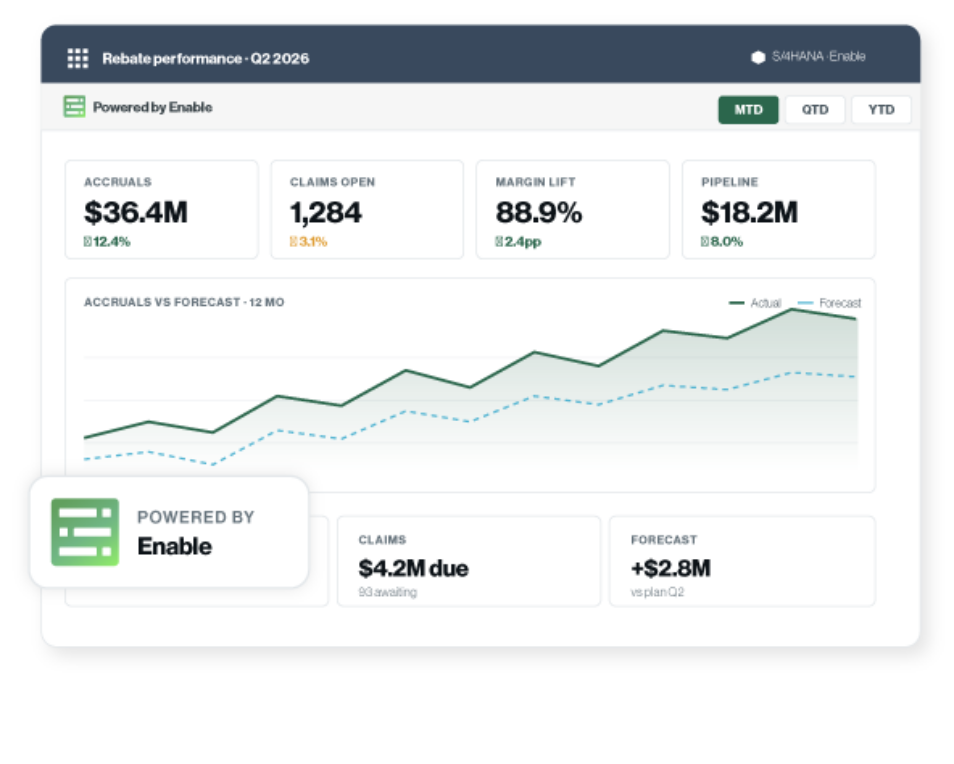This screenshot has width=954, height=764.
Task: Click the FORECAST card heading
Action: tap(664, 540)
